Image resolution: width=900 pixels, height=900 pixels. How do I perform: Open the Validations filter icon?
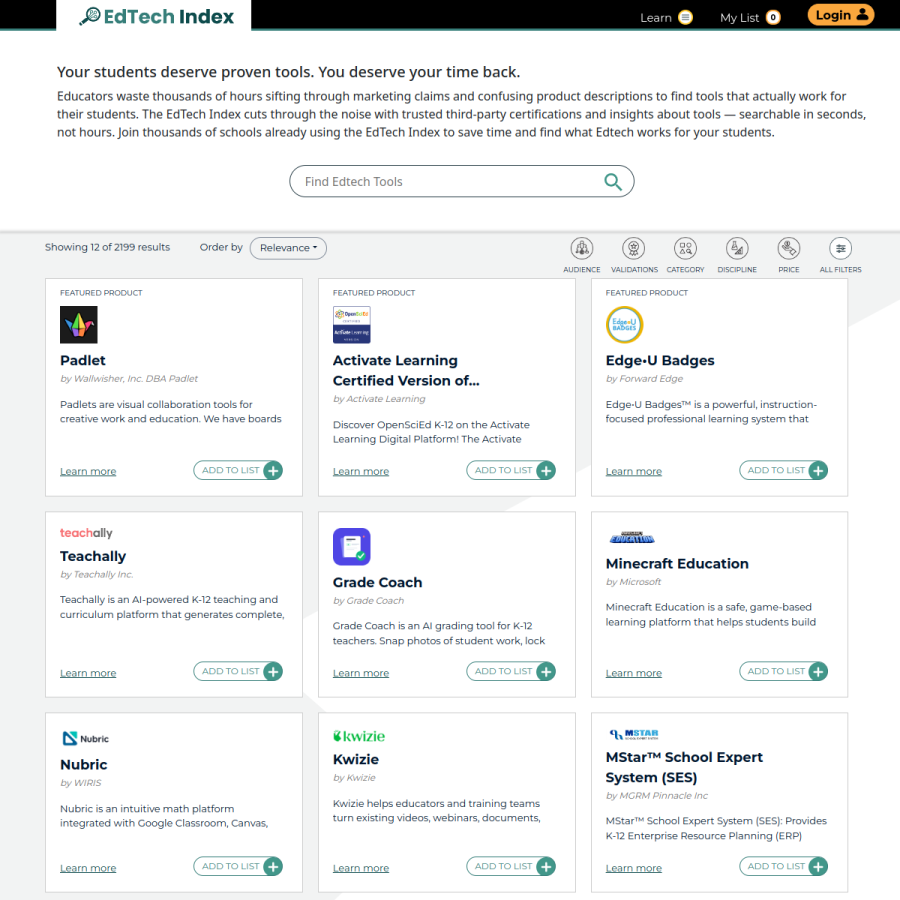coord(634,249)
